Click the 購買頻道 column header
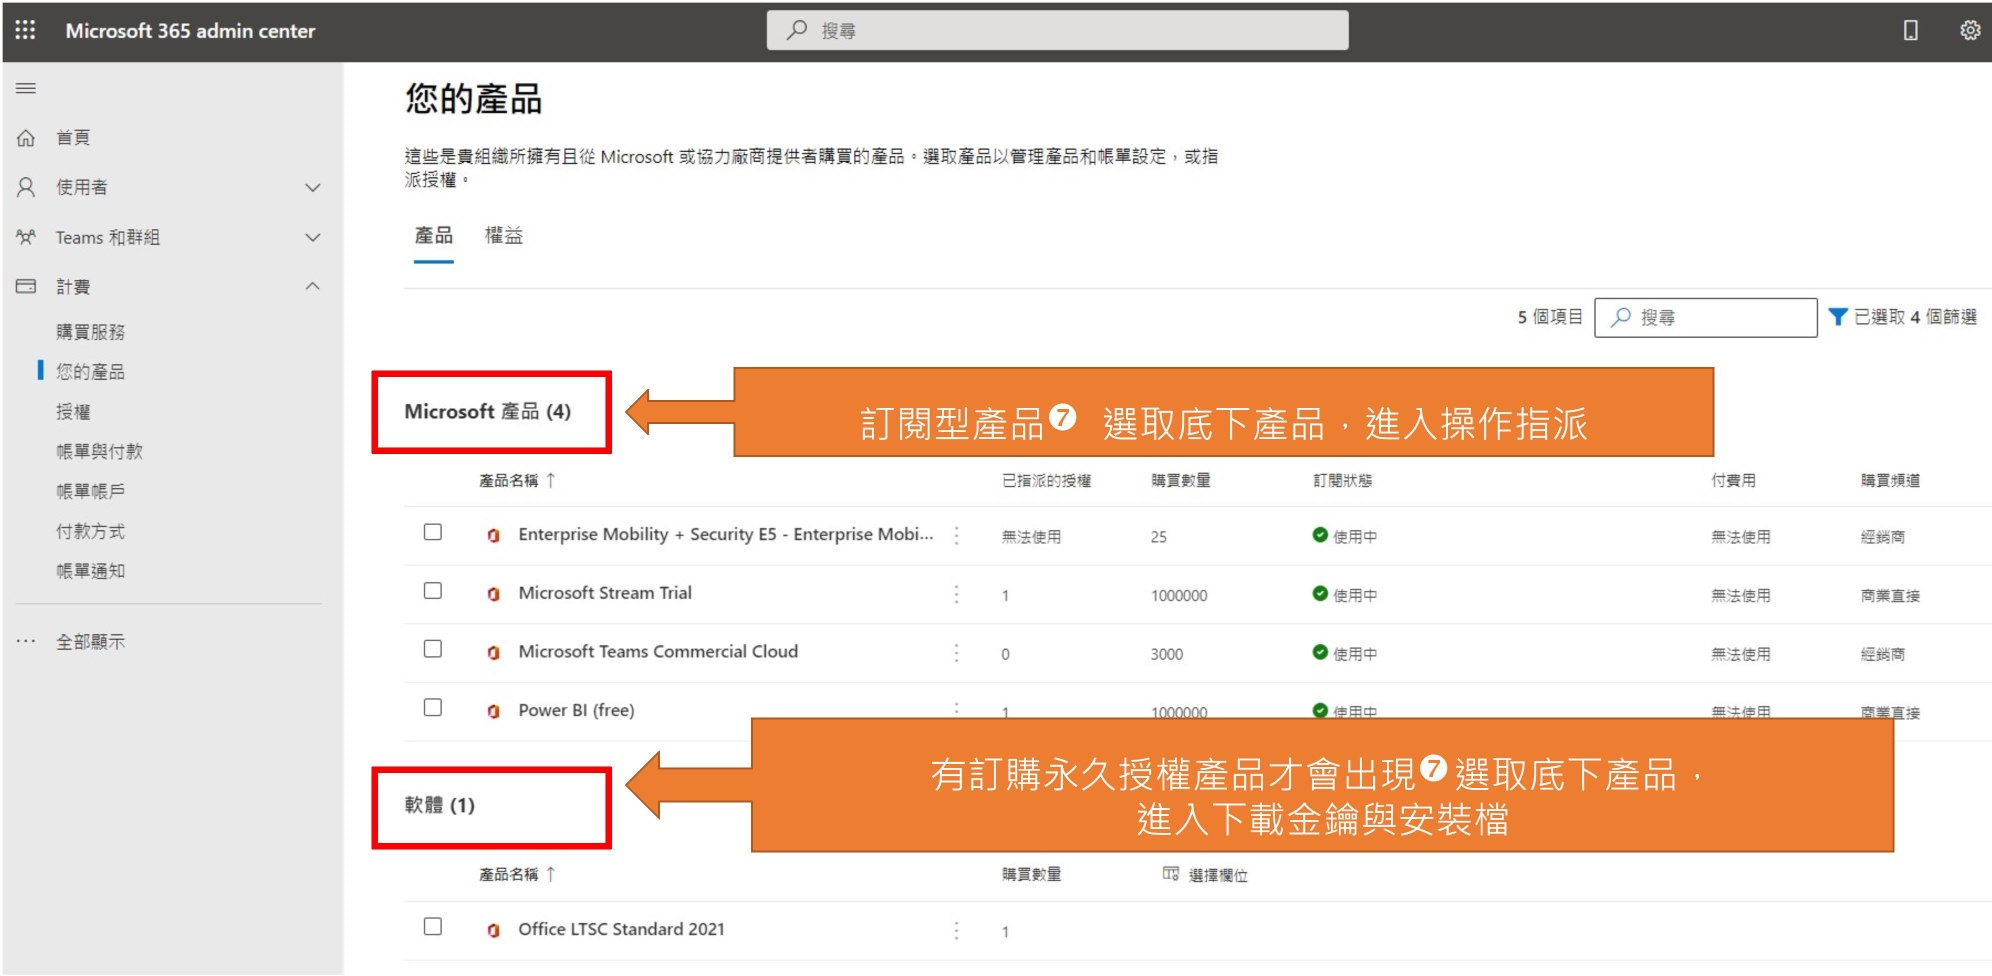Screen dimensions: 1992x976 coord(1890,480)
